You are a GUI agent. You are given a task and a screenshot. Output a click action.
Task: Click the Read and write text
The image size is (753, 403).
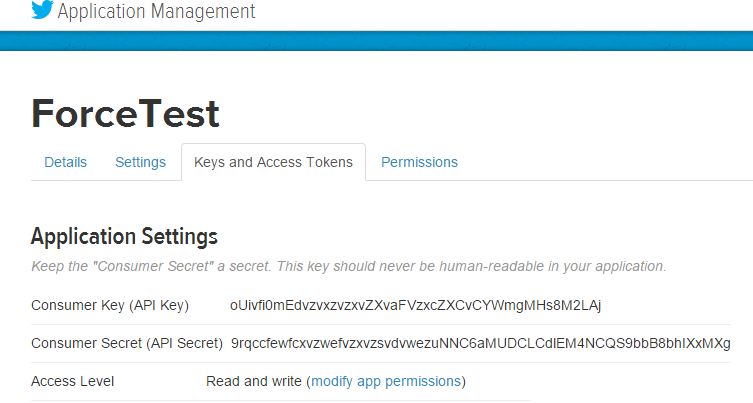pyautogui.click(x=254, y=381)
